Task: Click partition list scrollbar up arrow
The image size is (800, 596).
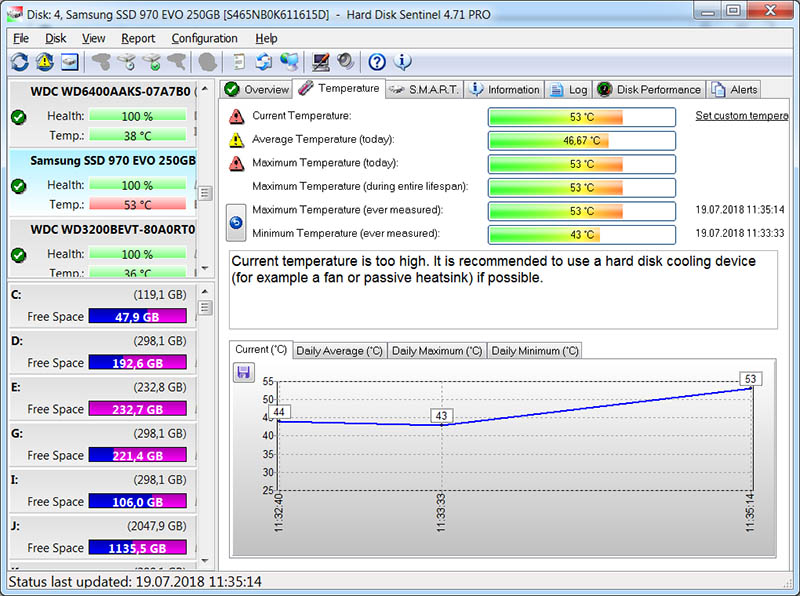Action: click(205, 291)
